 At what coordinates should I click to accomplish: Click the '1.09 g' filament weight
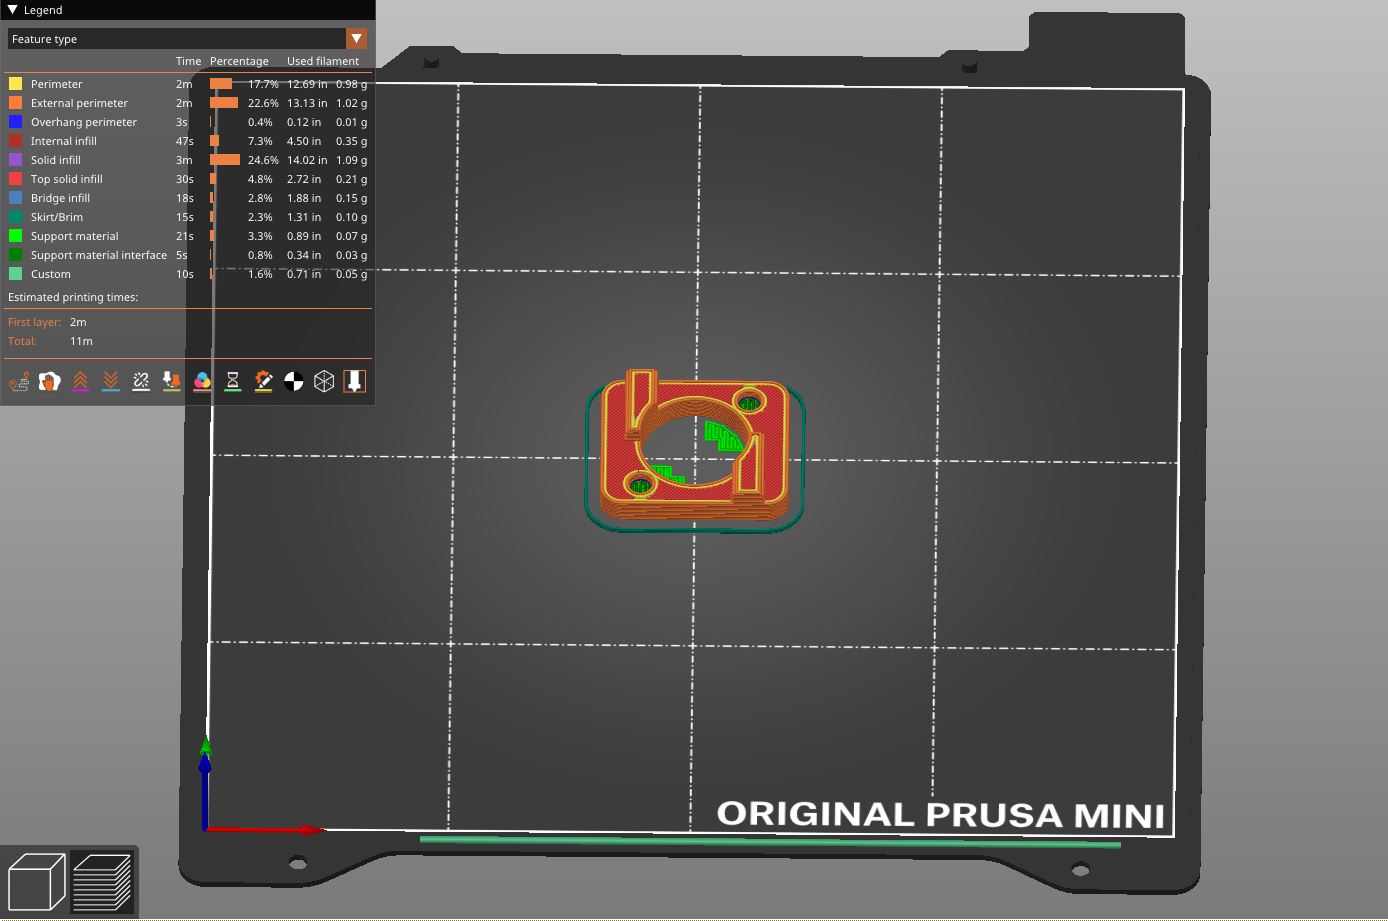point(351,160)
